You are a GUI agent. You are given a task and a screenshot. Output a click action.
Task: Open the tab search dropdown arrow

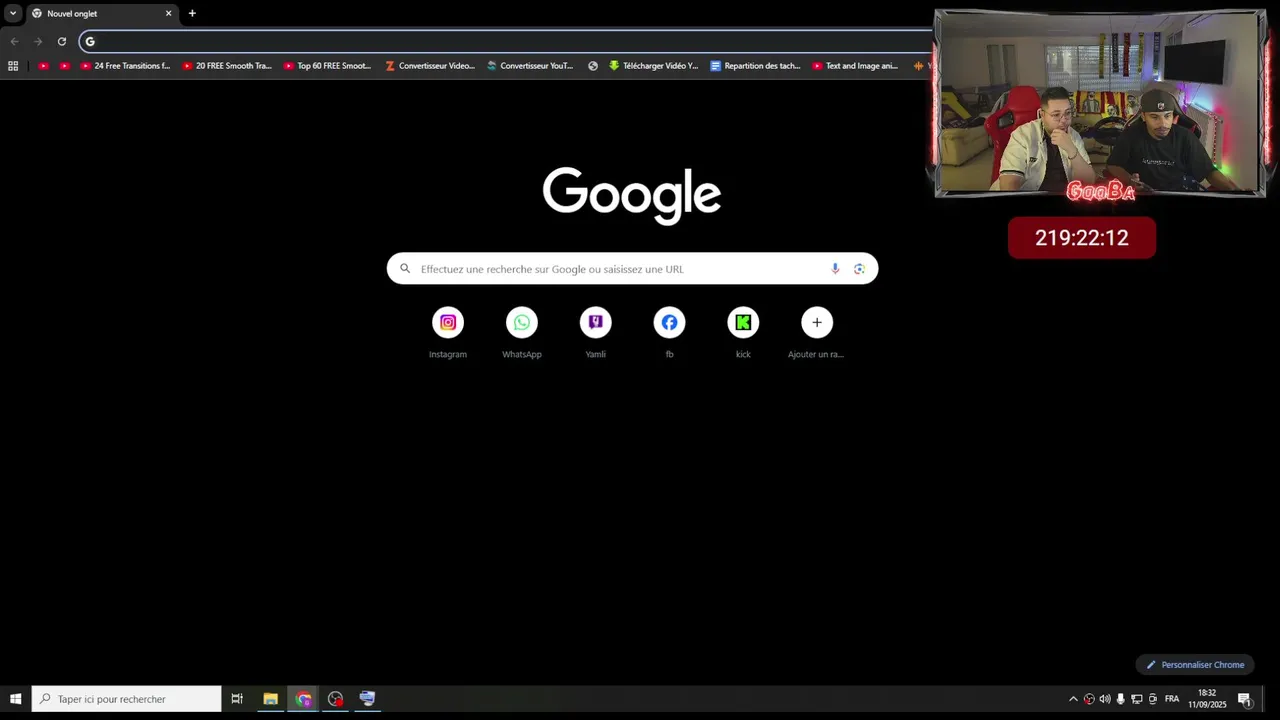coord(13,13)
